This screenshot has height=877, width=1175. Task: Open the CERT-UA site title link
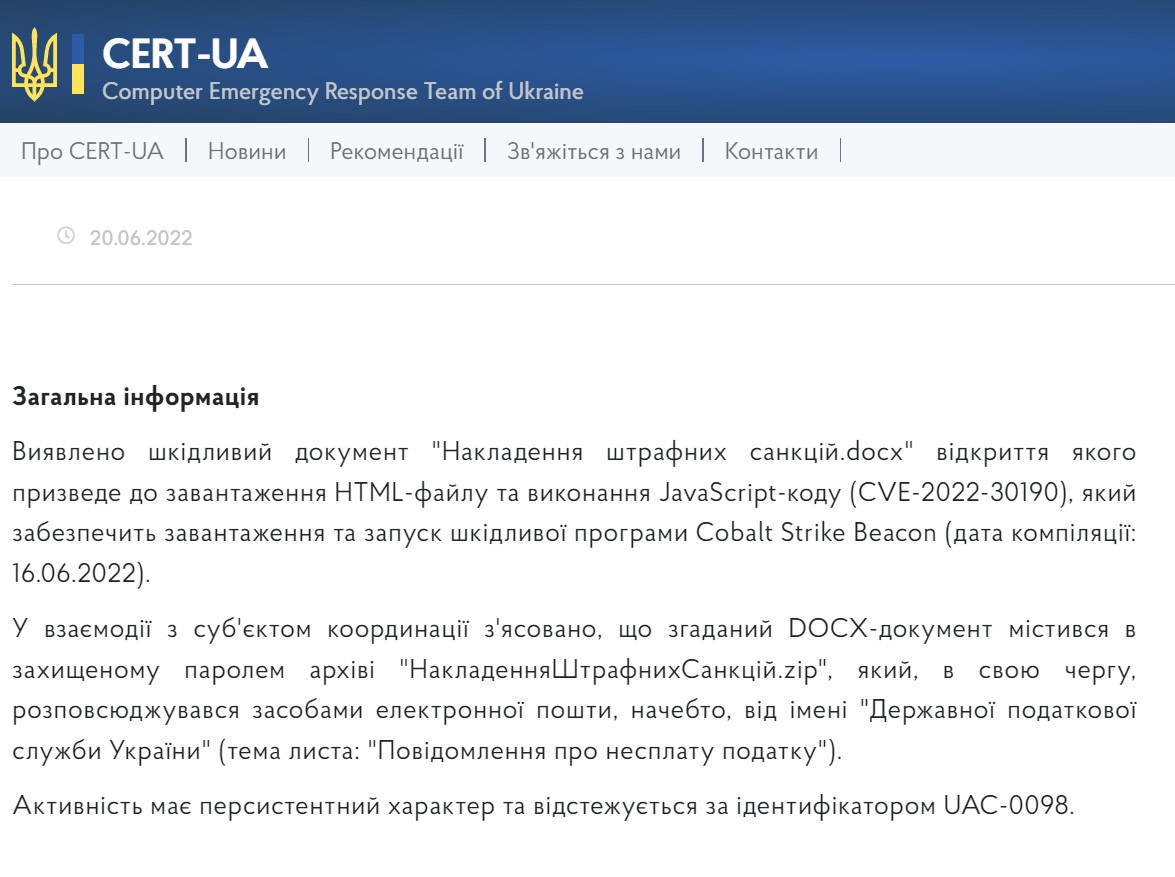185,53
